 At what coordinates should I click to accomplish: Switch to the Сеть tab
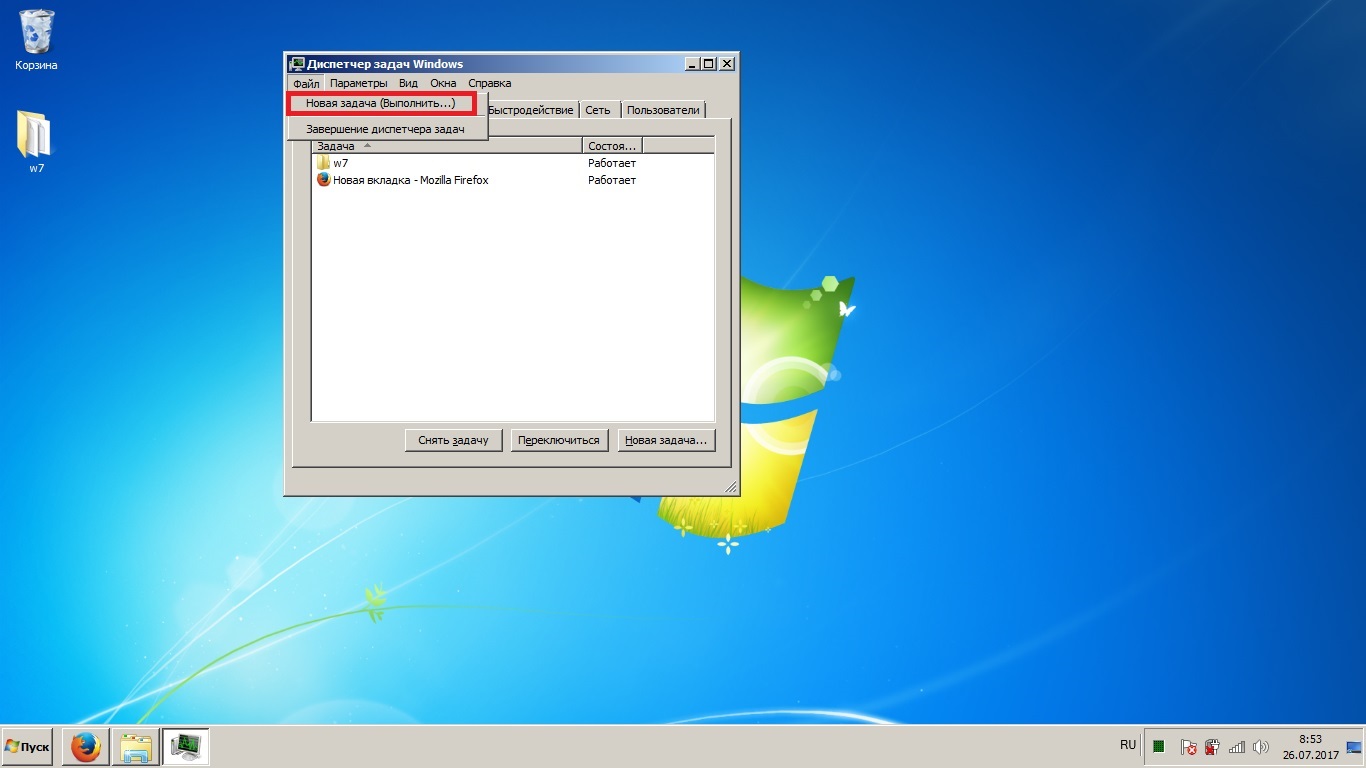coord(598,110)
